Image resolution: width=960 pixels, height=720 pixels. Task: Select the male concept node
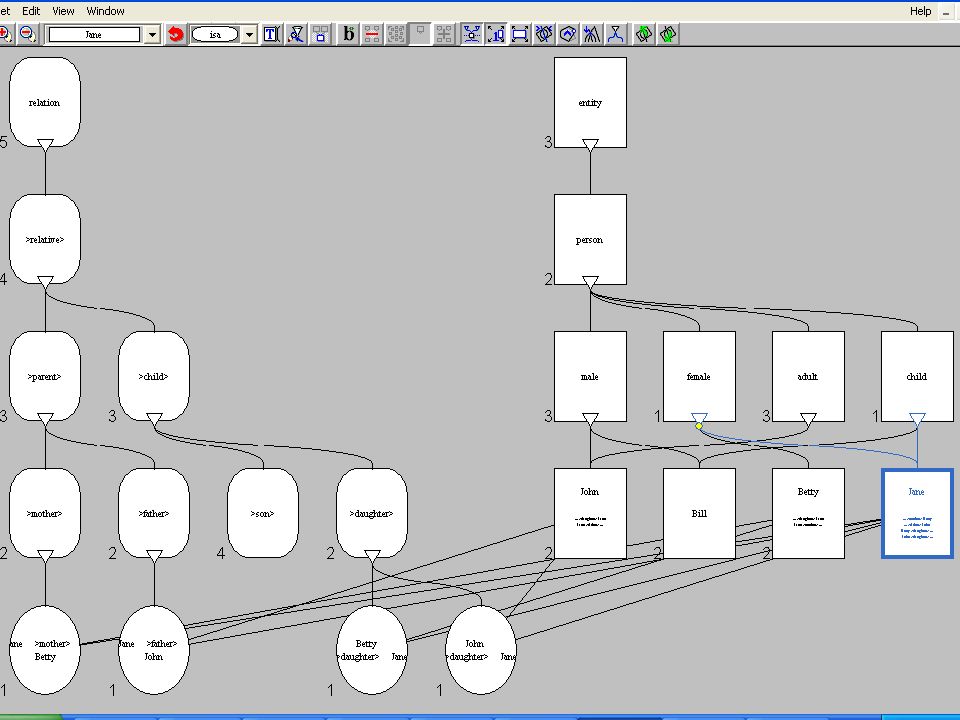pos(590,377)
